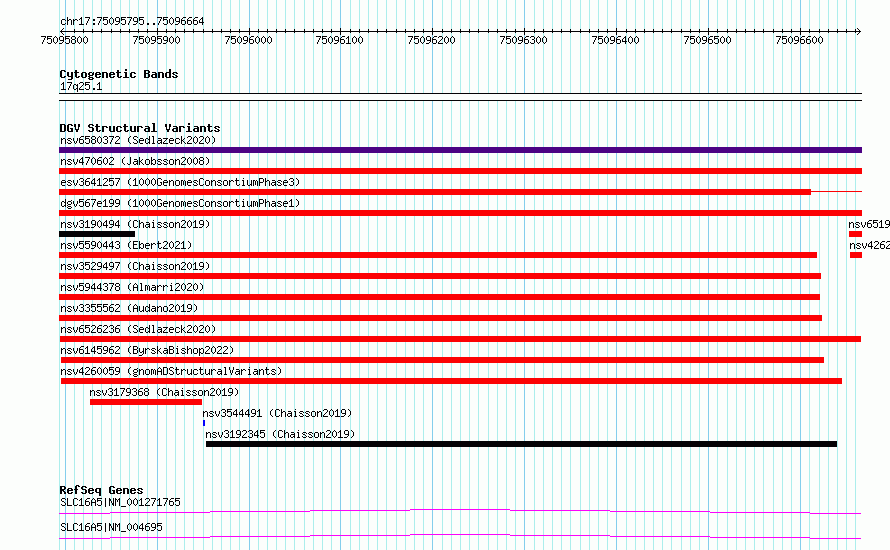Open nsv3544491 (Chaisson2019) label
Screen dimensions: 890x550
pos(277,413)
